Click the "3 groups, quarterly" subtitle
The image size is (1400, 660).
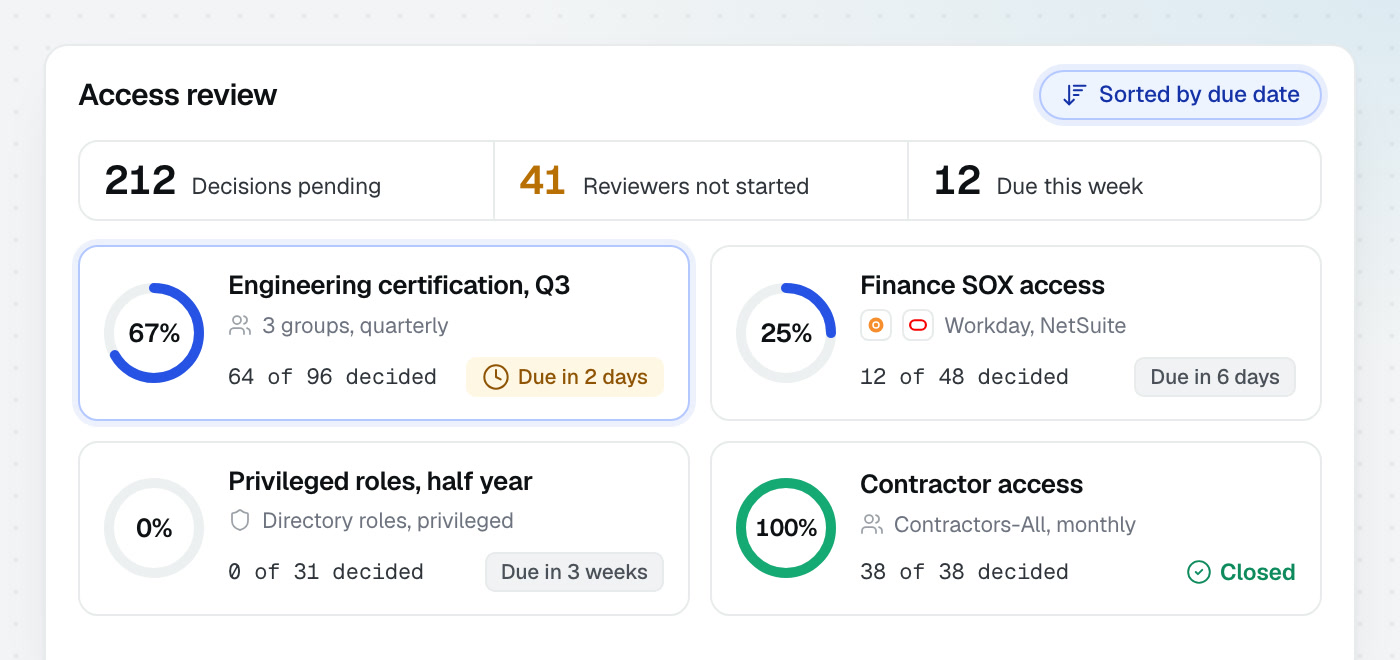click(x=355, y=326)
